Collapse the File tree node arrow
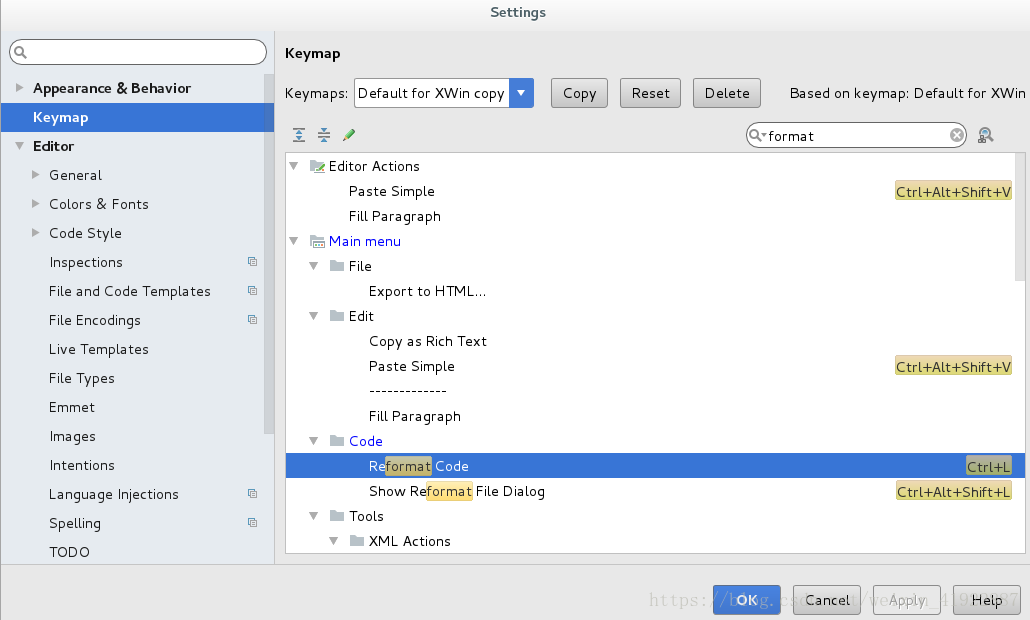 point(314,266)
